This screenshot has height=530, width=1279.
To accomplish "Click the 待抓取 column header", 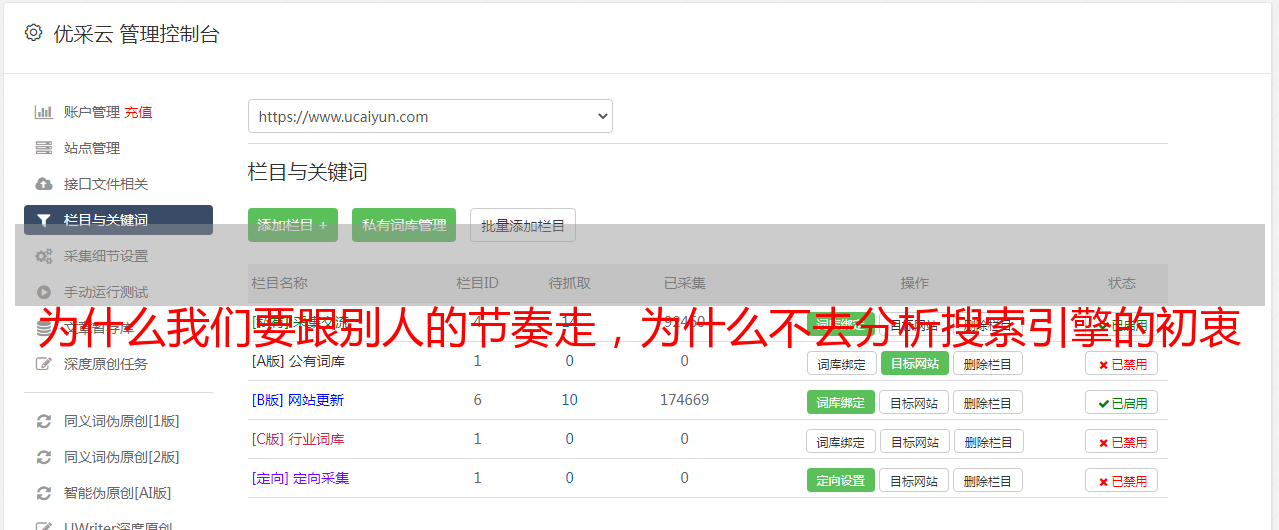I will 569,283.
